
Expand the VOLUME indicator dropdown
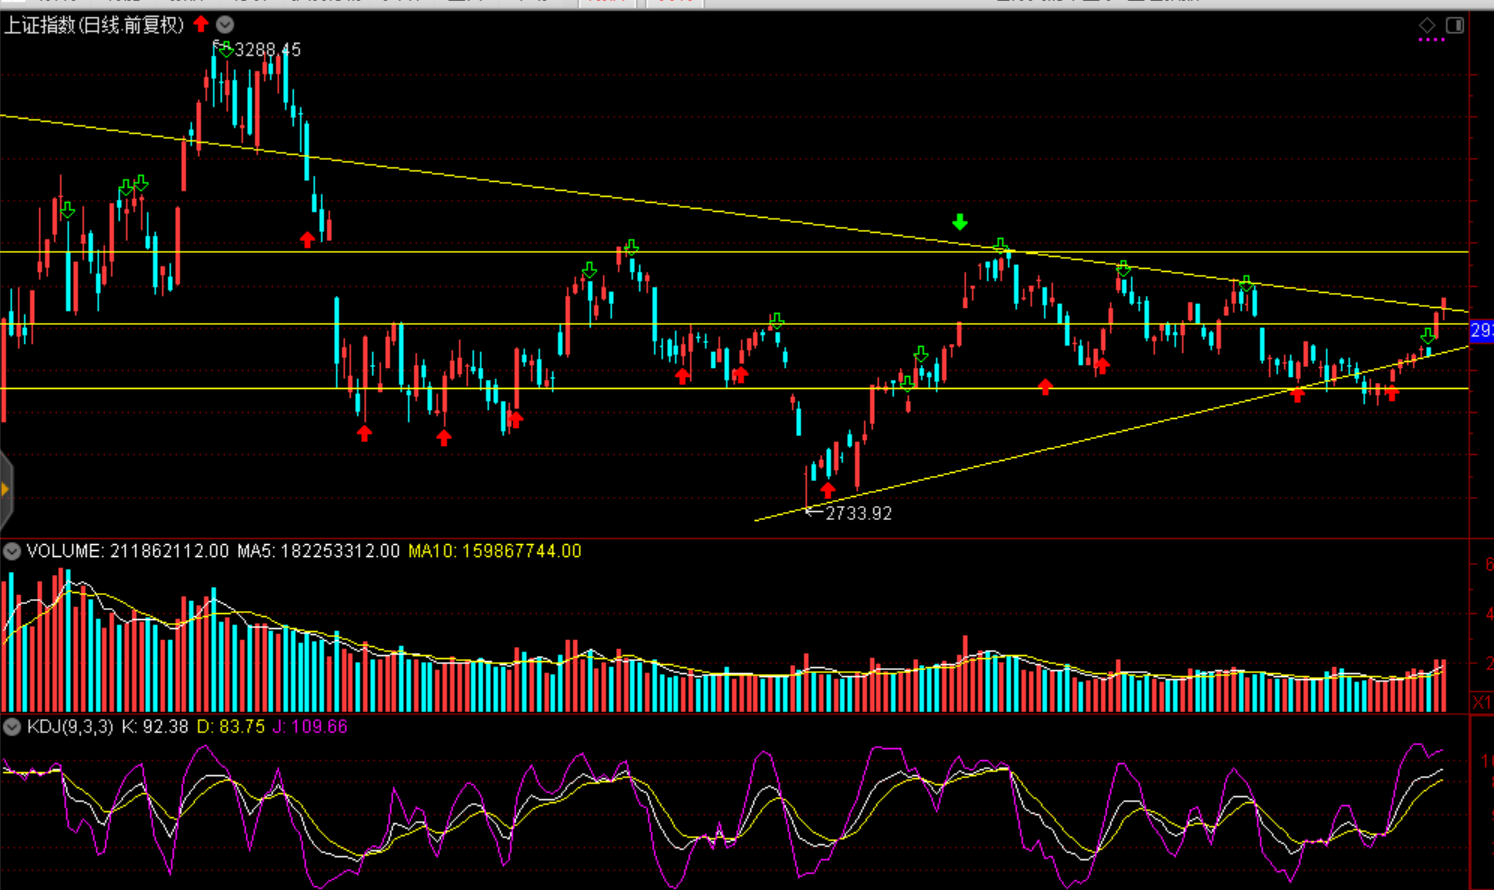pos(12,551)
